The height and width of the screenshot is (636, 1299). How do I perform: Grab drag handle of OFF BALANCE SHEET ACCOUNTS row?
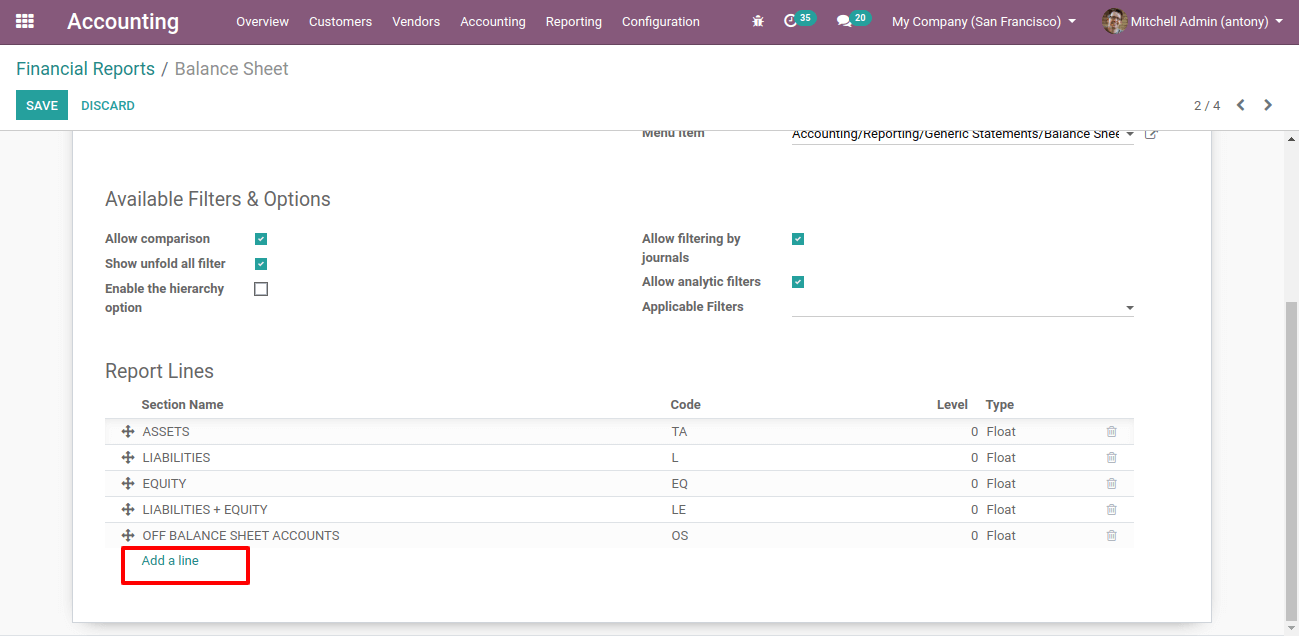pos(128,536)
